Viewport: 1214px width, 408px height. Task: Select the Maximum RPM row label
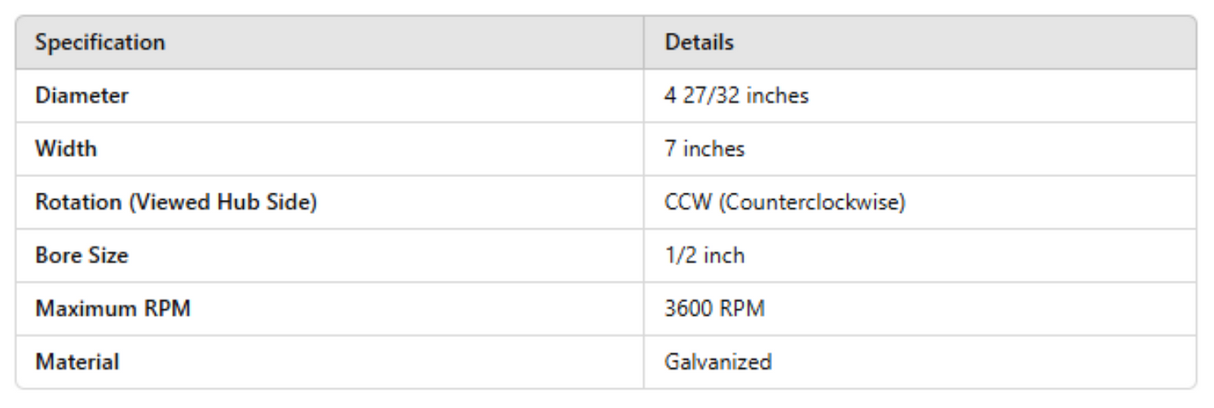coord(113,309)
